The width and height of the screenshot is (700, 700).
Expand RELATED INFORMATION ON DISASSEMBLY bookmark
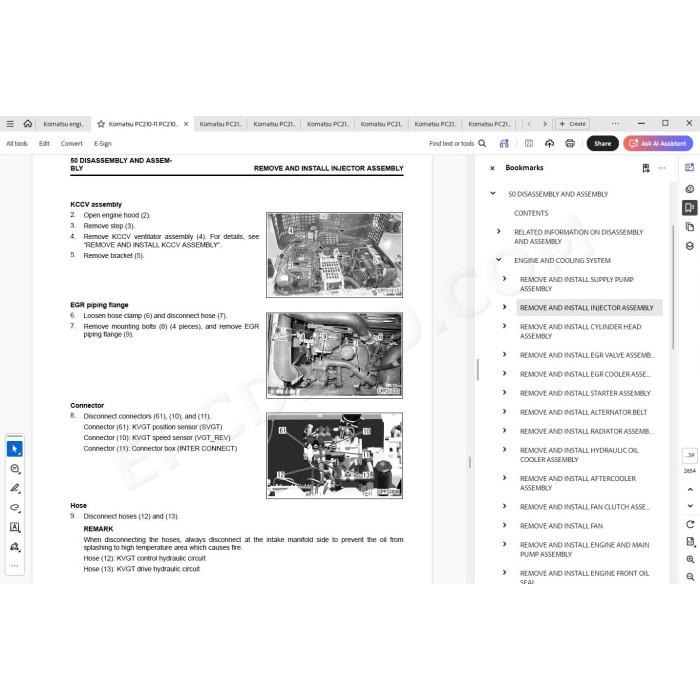499,231
